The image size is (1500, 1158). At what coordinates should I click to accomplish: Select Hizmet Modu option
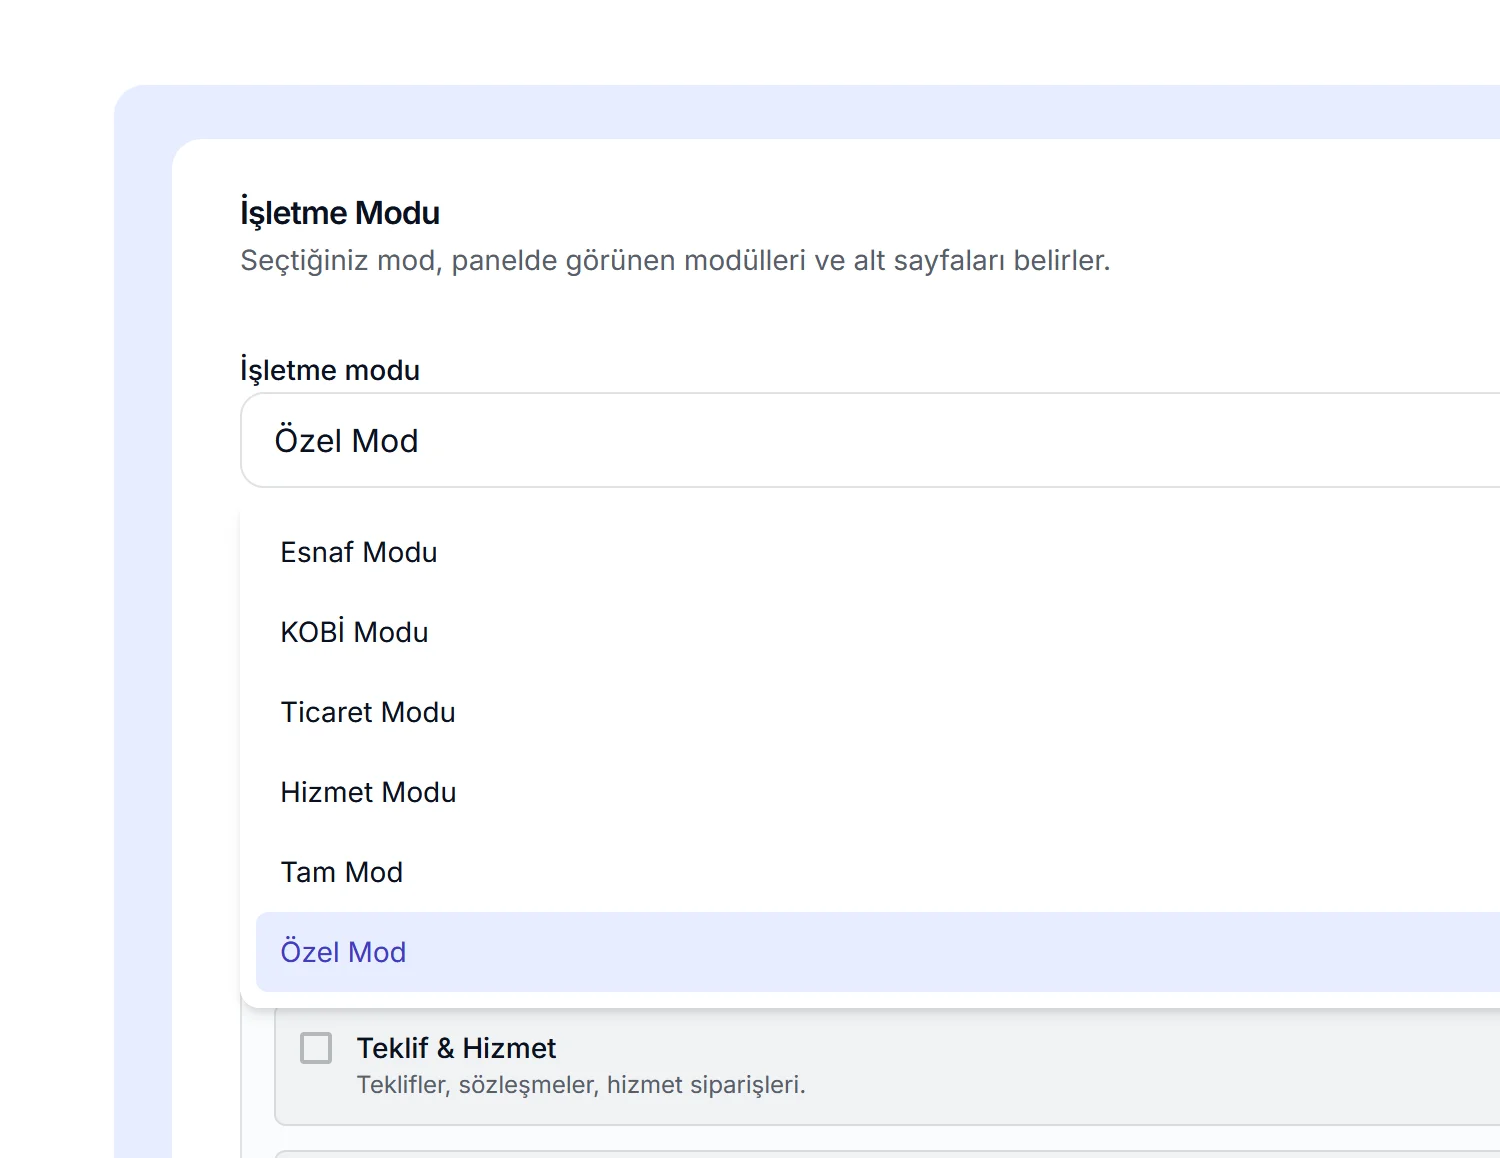click(x=878, y=792)
